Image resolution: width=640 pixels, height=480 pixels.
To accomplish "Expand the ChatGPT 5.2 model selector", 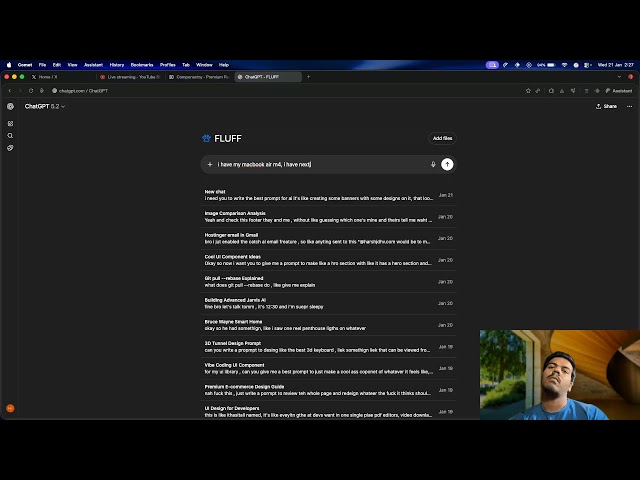I will click(x=44, y=107).
